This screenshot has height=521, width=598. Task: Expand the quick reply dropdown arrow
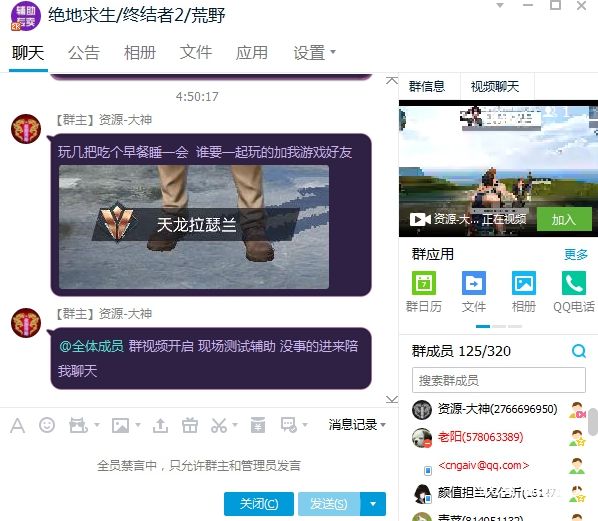pyautogui.click(x=304, y=425)
